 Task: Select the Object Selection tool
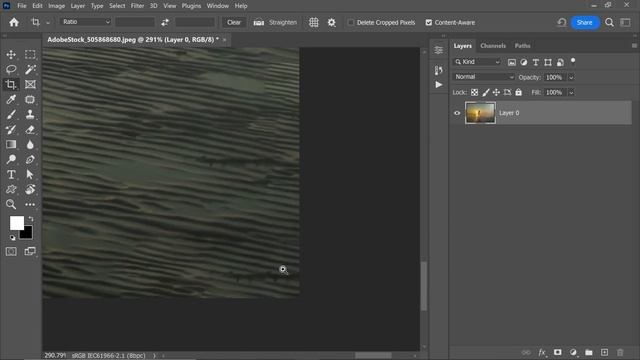coord(30,100)
